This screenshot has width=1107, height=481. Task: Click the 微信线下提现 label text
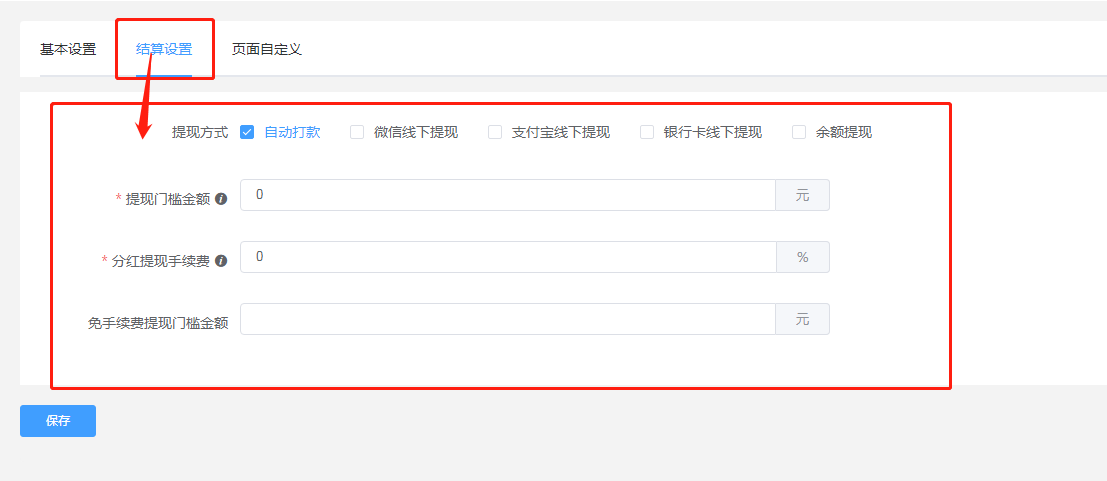tap(416, 132)
